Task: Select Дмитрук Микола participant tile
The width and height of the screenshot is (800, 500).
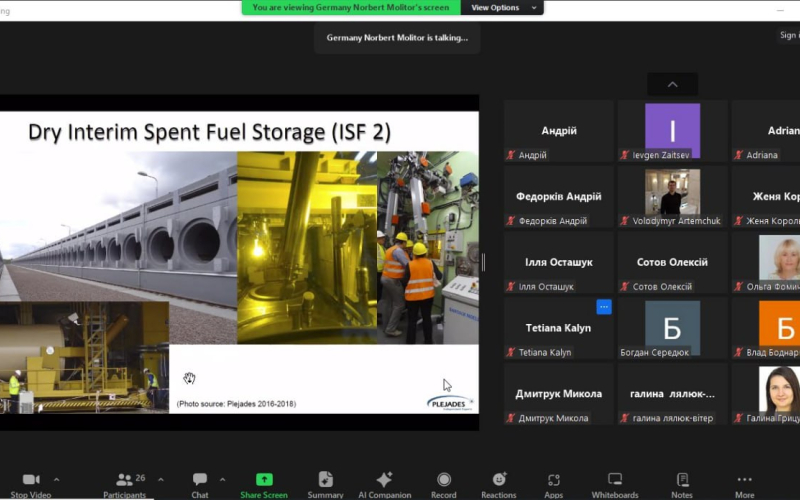Action: pyautogui.click(x=559, y=394)
